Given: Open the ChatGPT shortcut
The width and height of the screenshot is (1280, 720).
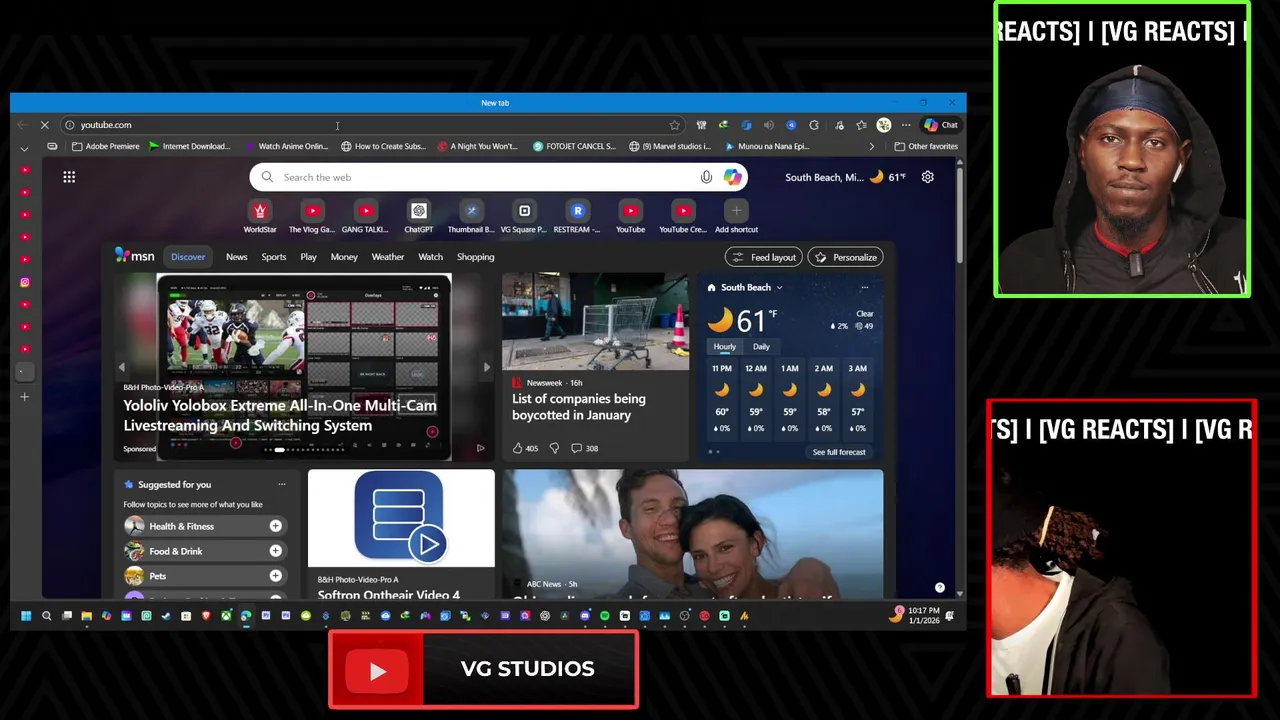Looking at the screenshot, I should 418,216.
